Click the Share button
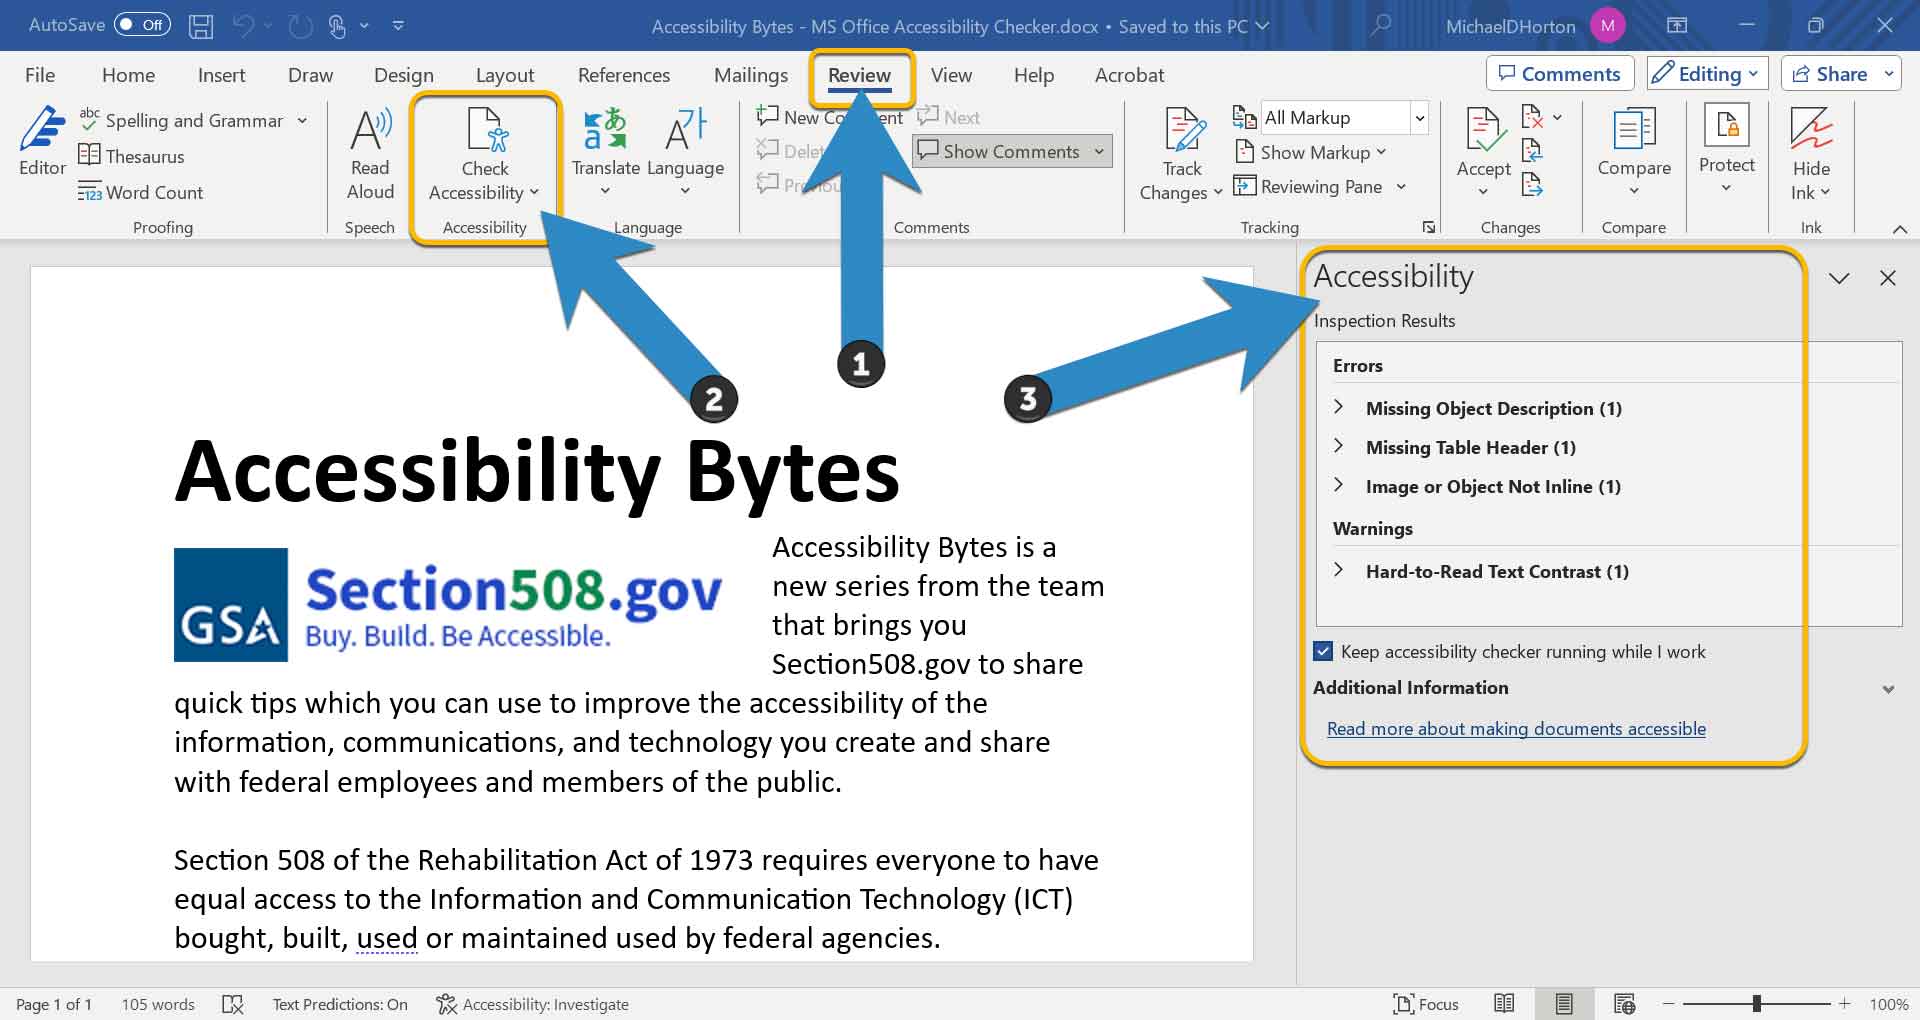Image resolution: width=1920 pixels, height=1020 pixels. (x=1829, y=74)
